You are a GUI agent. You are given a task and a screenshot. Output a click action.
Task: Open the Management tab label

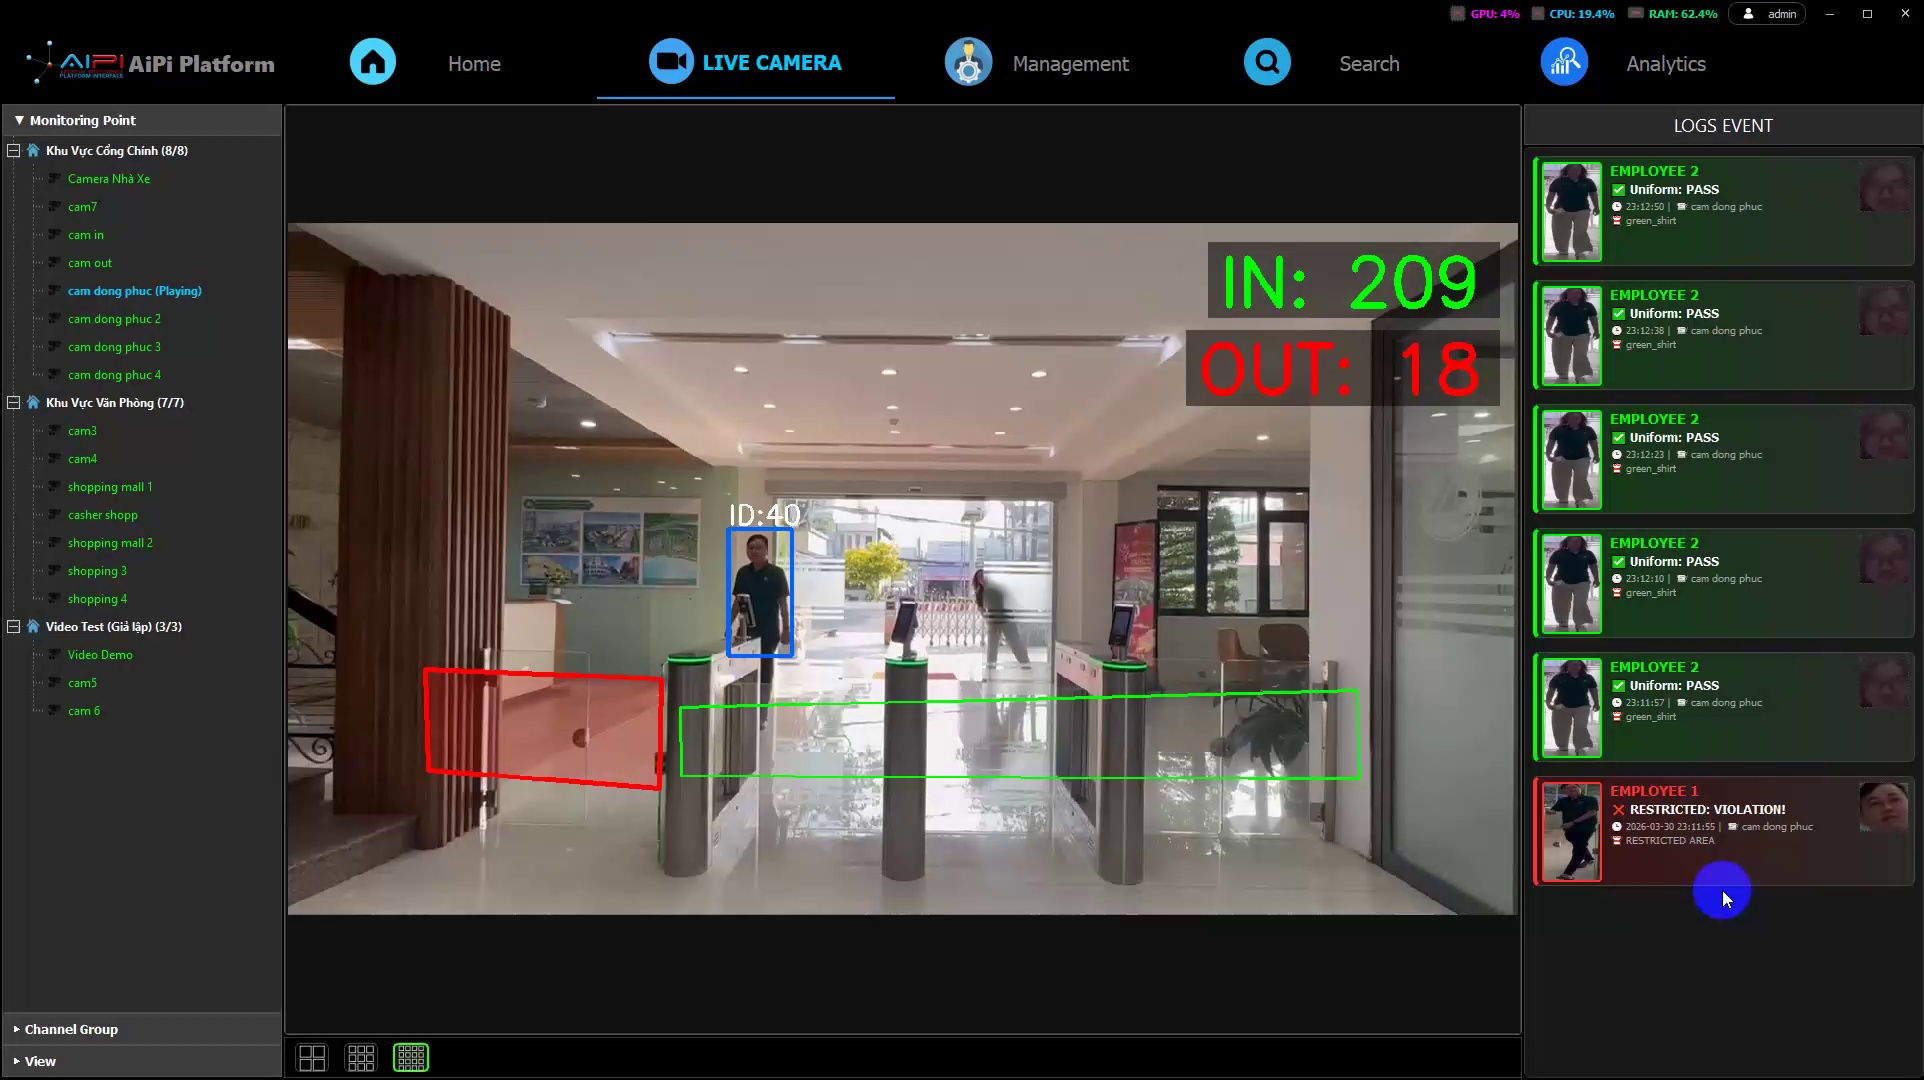point(1070,64)
